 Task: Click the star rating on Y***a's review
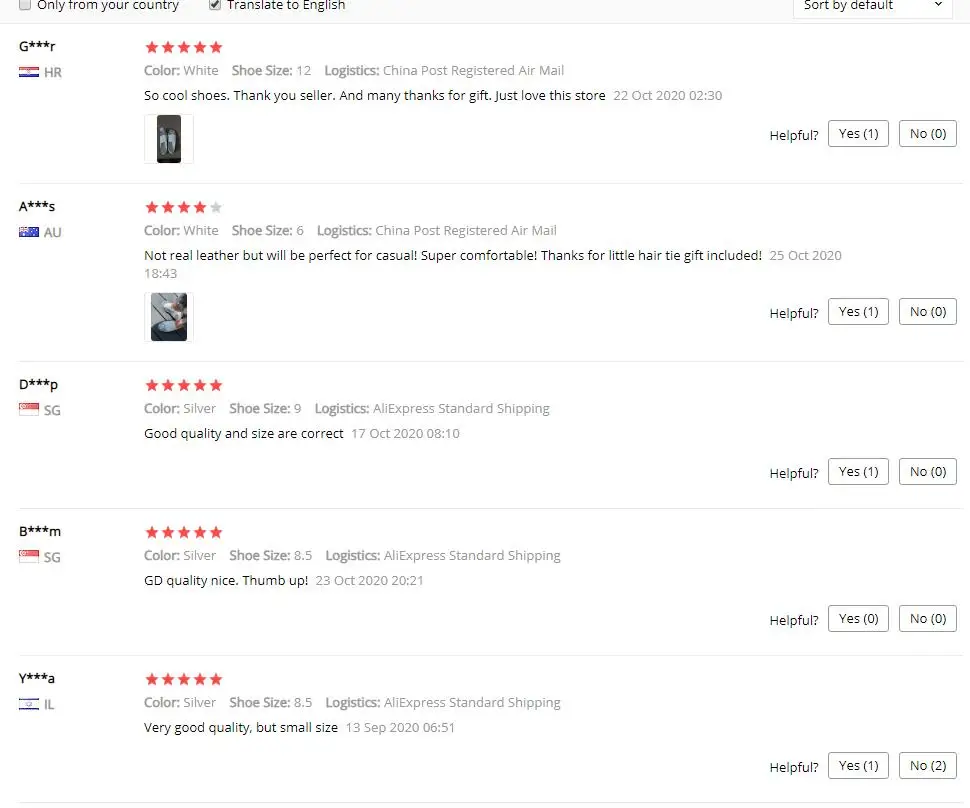click(x=183, y=679)
